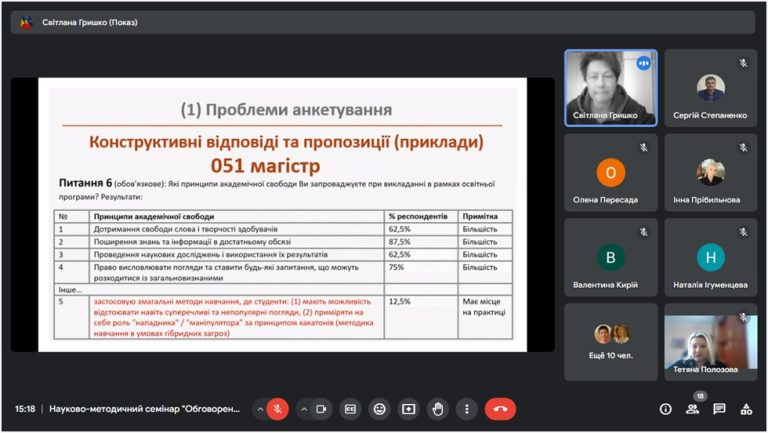Click row 'Дотримання свободи слова і творчості здобувачів'
Screen dimensions: 768x433
coord(283,229)
